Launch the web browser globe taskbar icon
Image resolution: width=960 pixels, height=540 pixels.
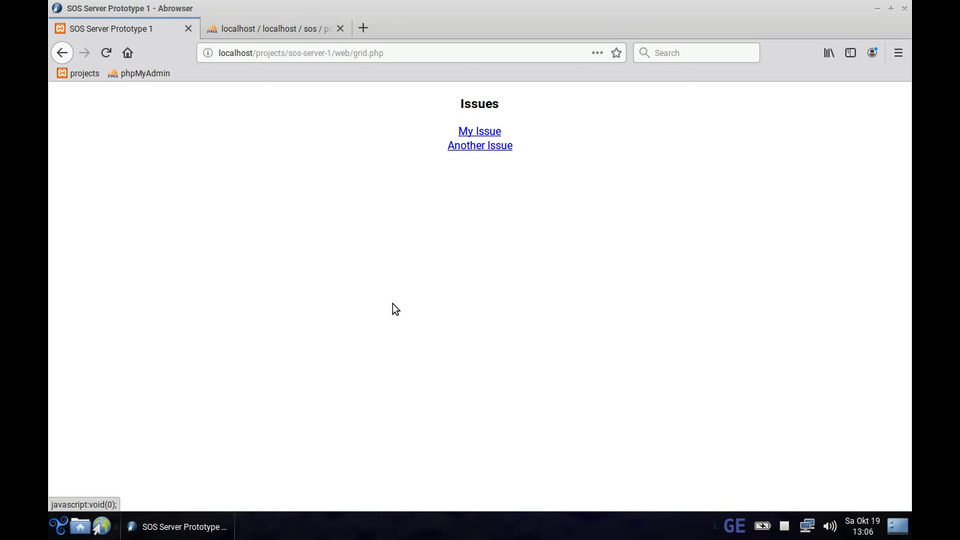pos(102,526)
